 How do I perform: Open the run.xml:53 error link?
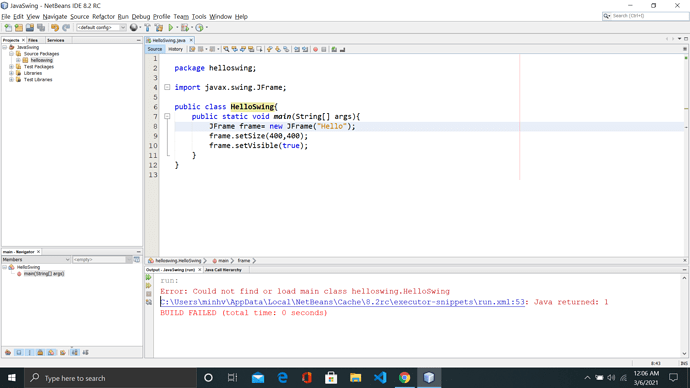click(x=342, y=302)
